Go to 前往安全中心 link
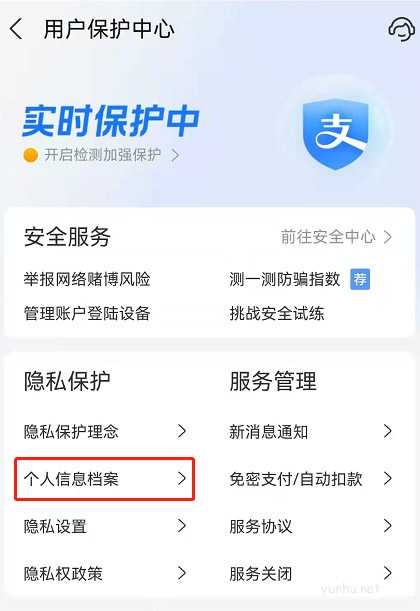Image resolution: width=420 pixels, height=611 pixels. pyautogui.click(x=336, y=237)
